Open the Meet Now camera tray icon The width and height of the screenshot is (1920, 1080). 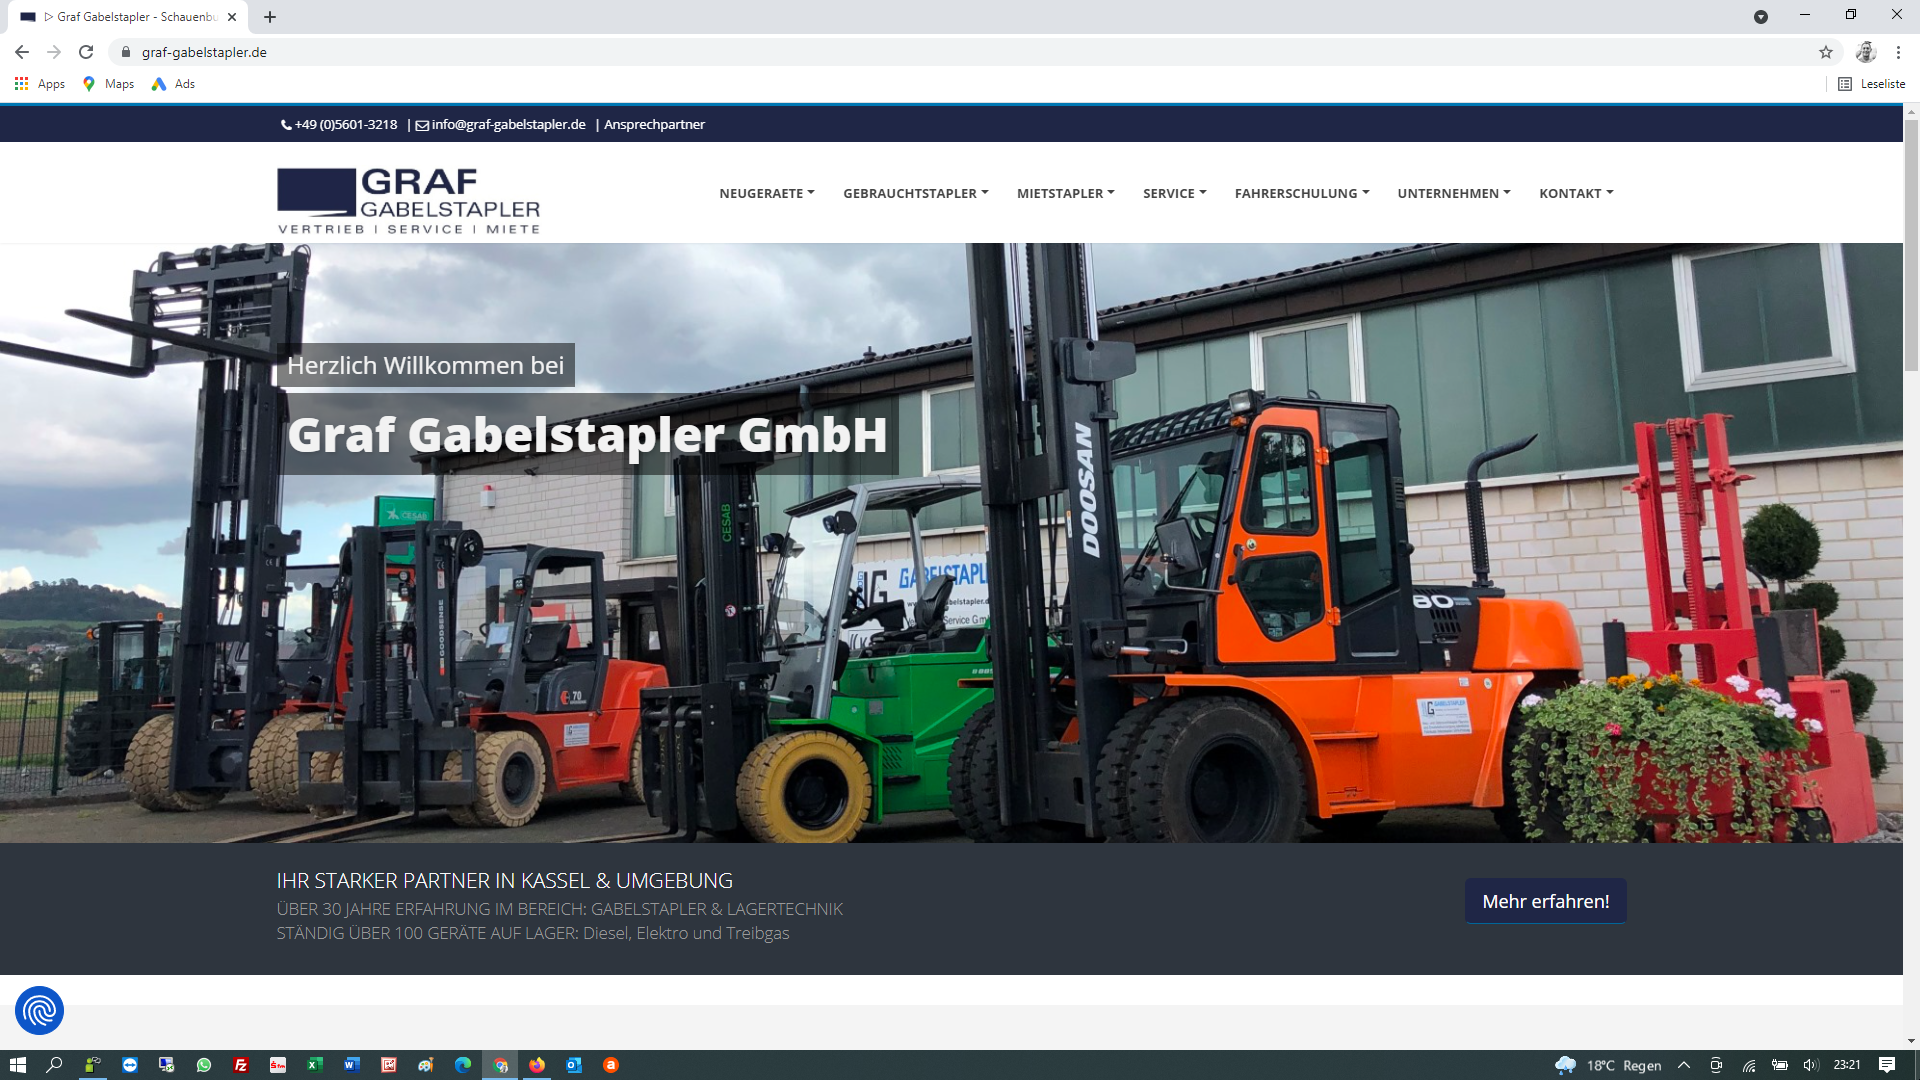(1716, 1065)
